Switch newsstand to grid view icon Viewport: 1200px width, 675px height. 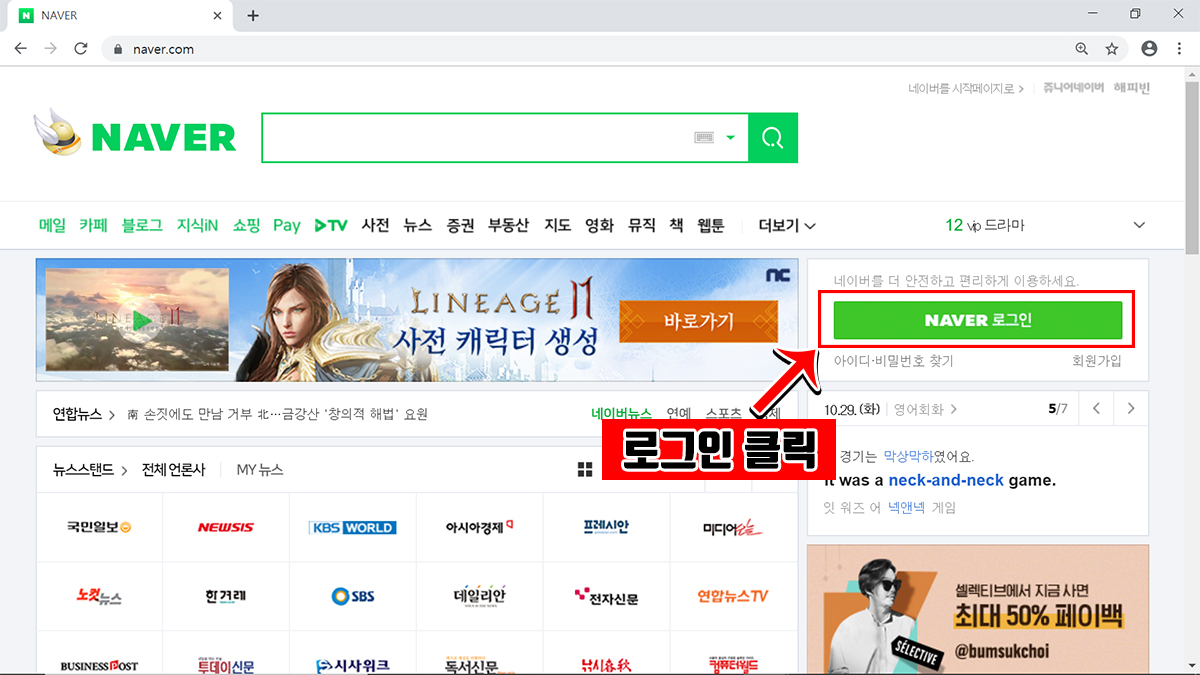585,470
